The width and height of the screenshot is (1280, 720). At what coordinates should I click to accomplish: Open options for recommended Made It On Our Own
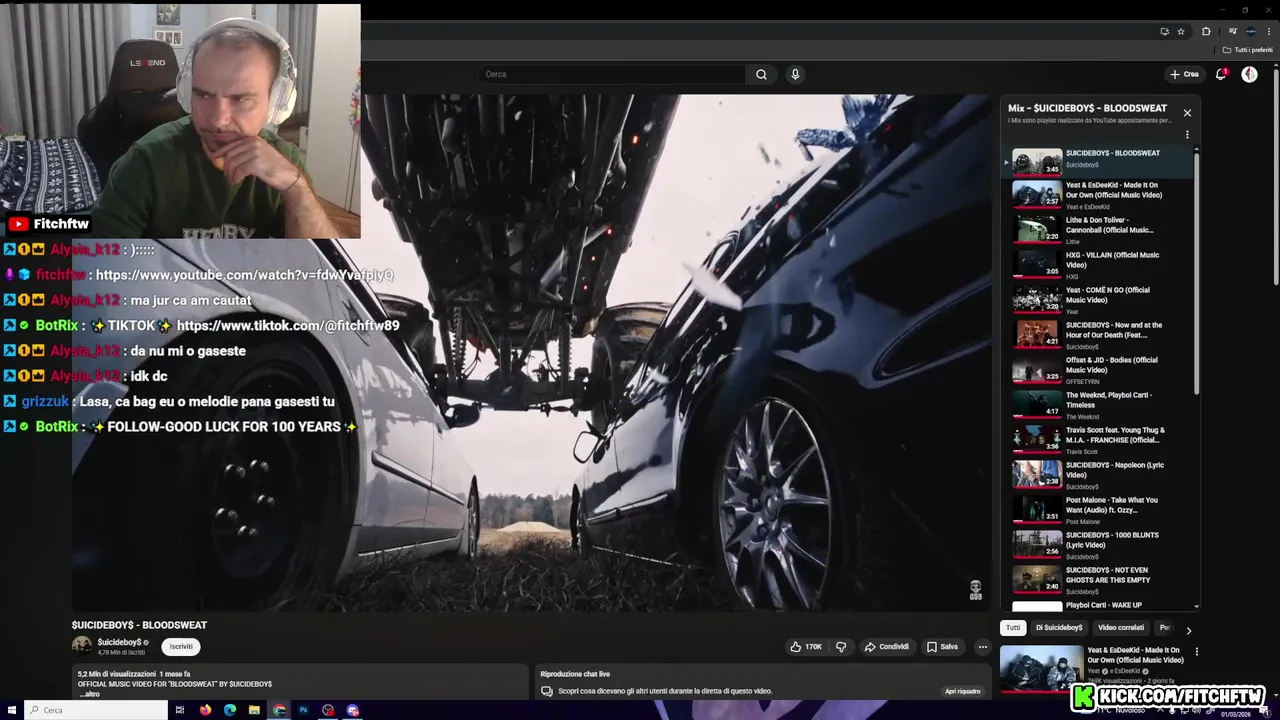1196,652
